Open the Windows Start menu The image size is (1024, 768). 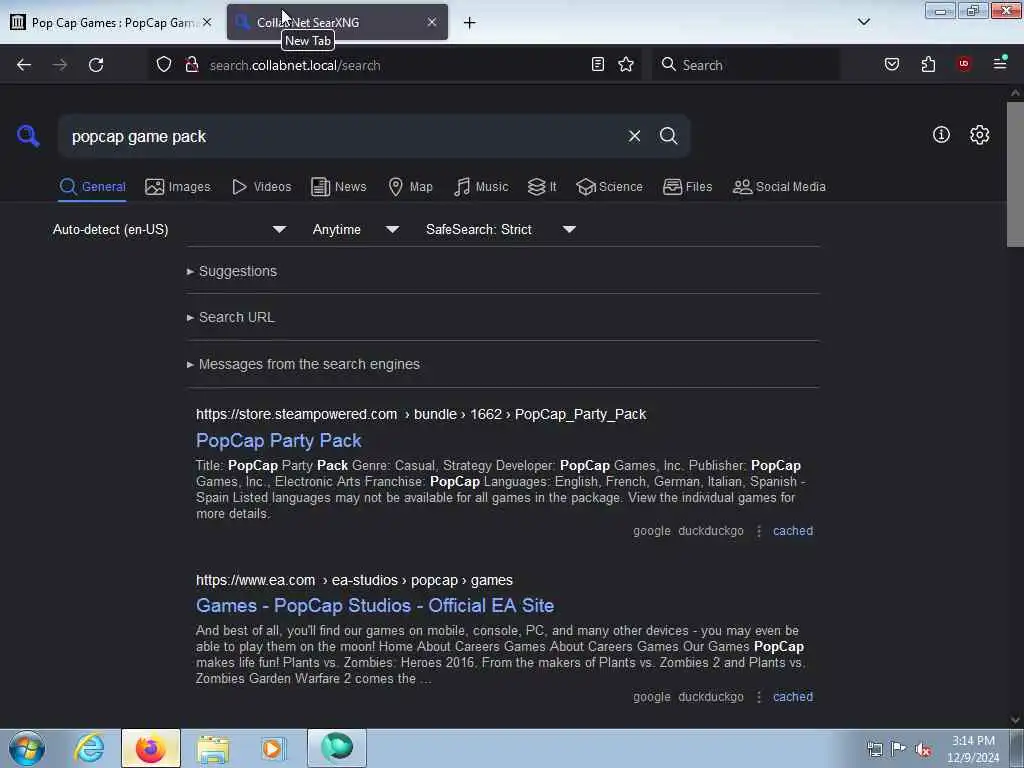[27, 748]
